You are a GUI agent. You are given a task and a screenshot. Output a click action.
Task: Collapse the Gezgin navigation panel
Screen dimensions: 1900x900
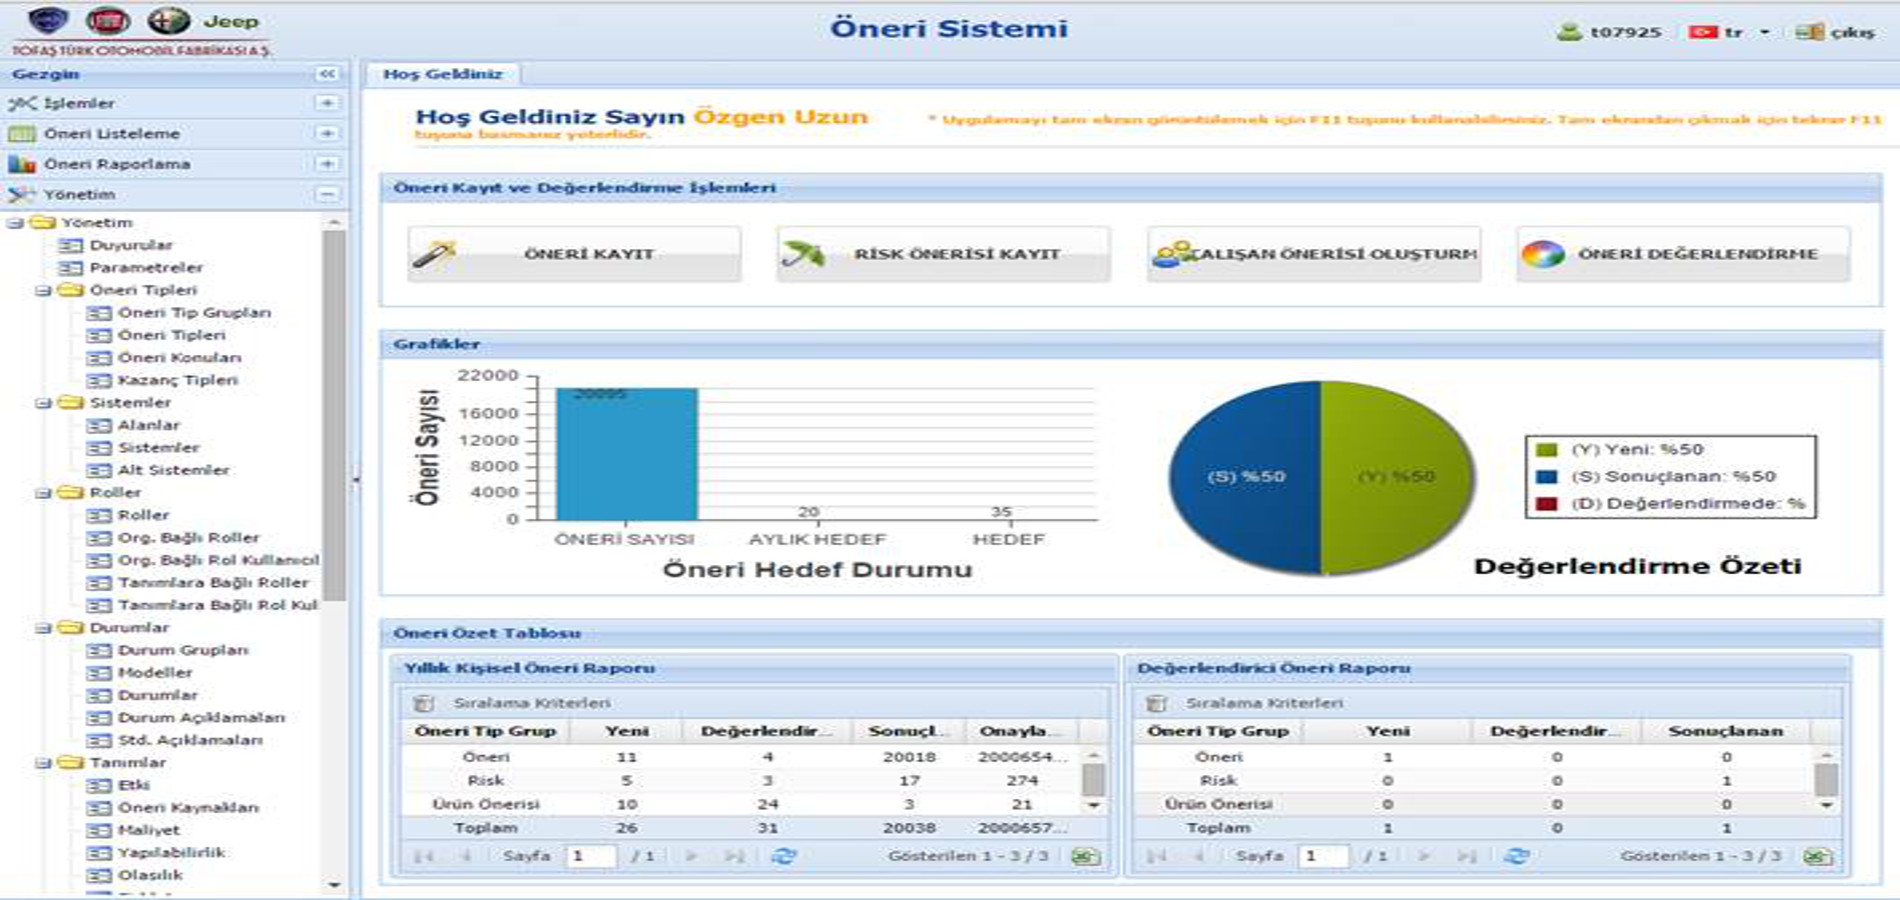[326, 74]
